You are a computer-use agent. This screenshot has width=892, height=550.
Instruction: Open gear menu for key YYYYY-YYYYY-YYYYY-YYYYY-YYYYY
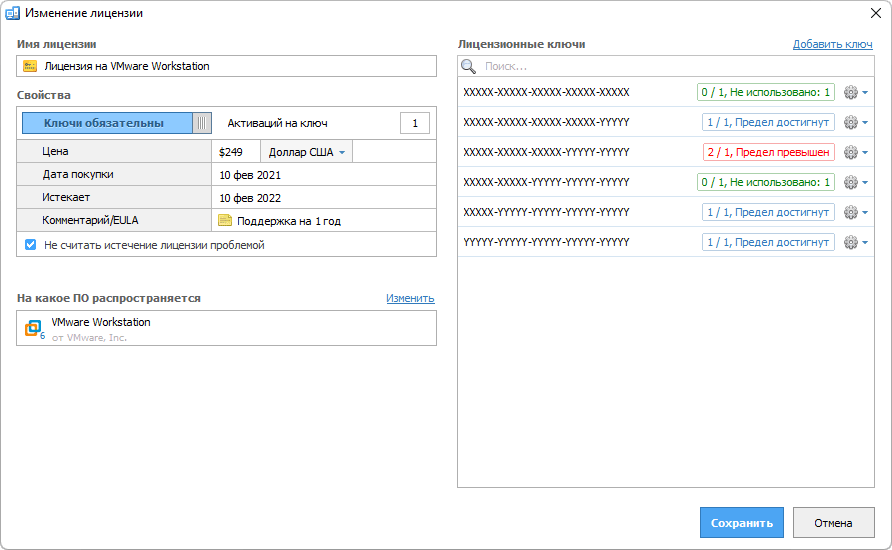(x=851, y=242)
